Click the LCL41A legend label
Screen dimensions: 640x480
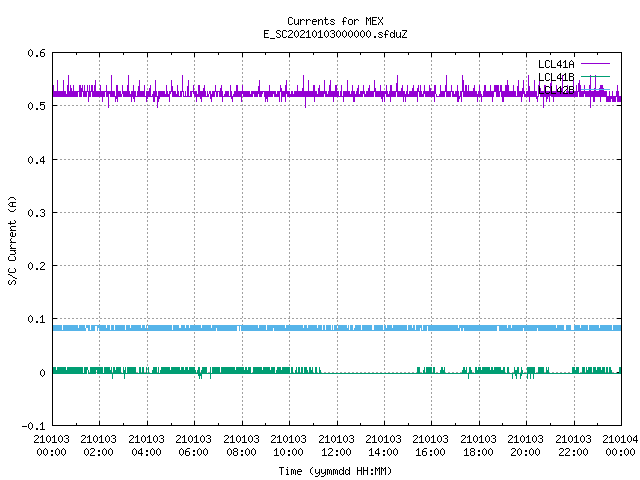[556, 64]
